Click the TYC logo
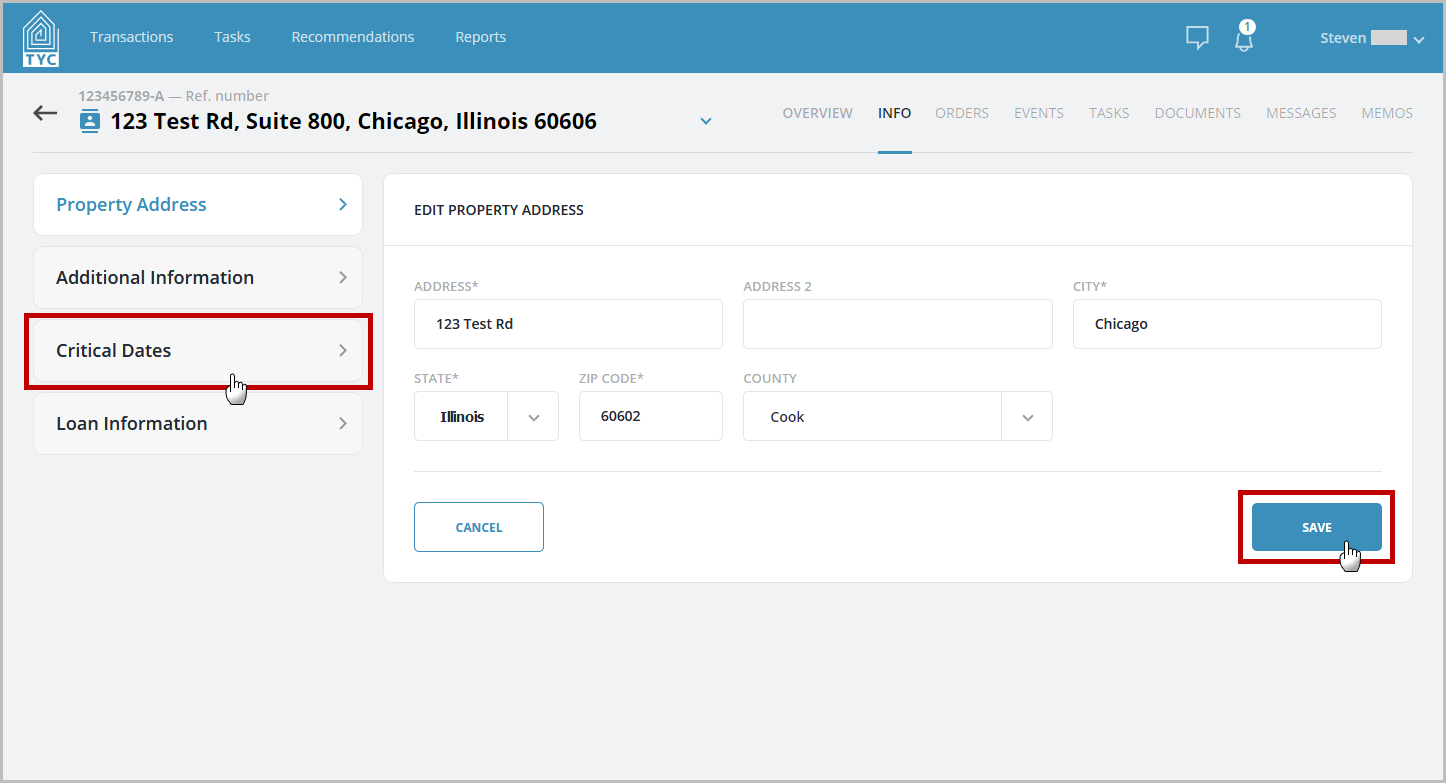The height and width of the screenshot is (783, 1446). [x=39, y=37]
